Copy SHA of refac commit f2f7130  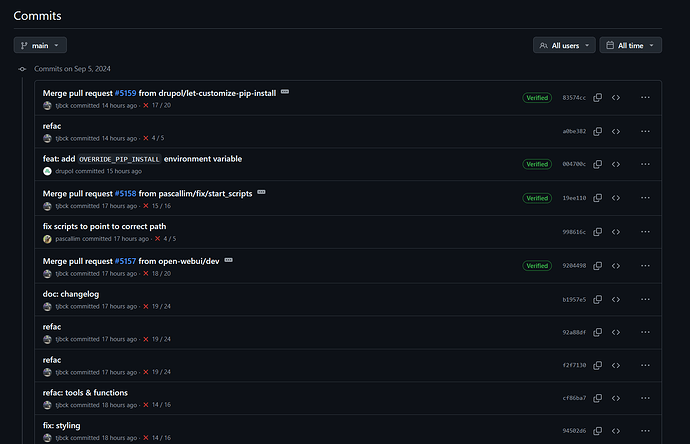click(x=597, y=365)
